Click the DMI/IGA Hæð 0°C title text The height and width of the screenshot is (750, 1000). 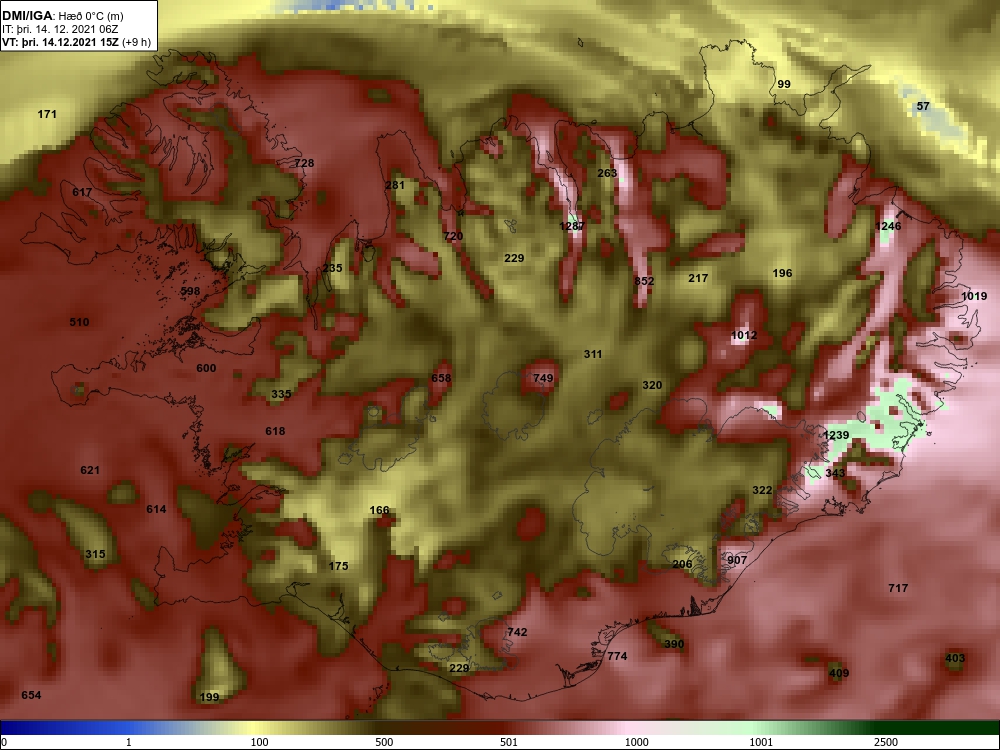click(x=63, y=16)
